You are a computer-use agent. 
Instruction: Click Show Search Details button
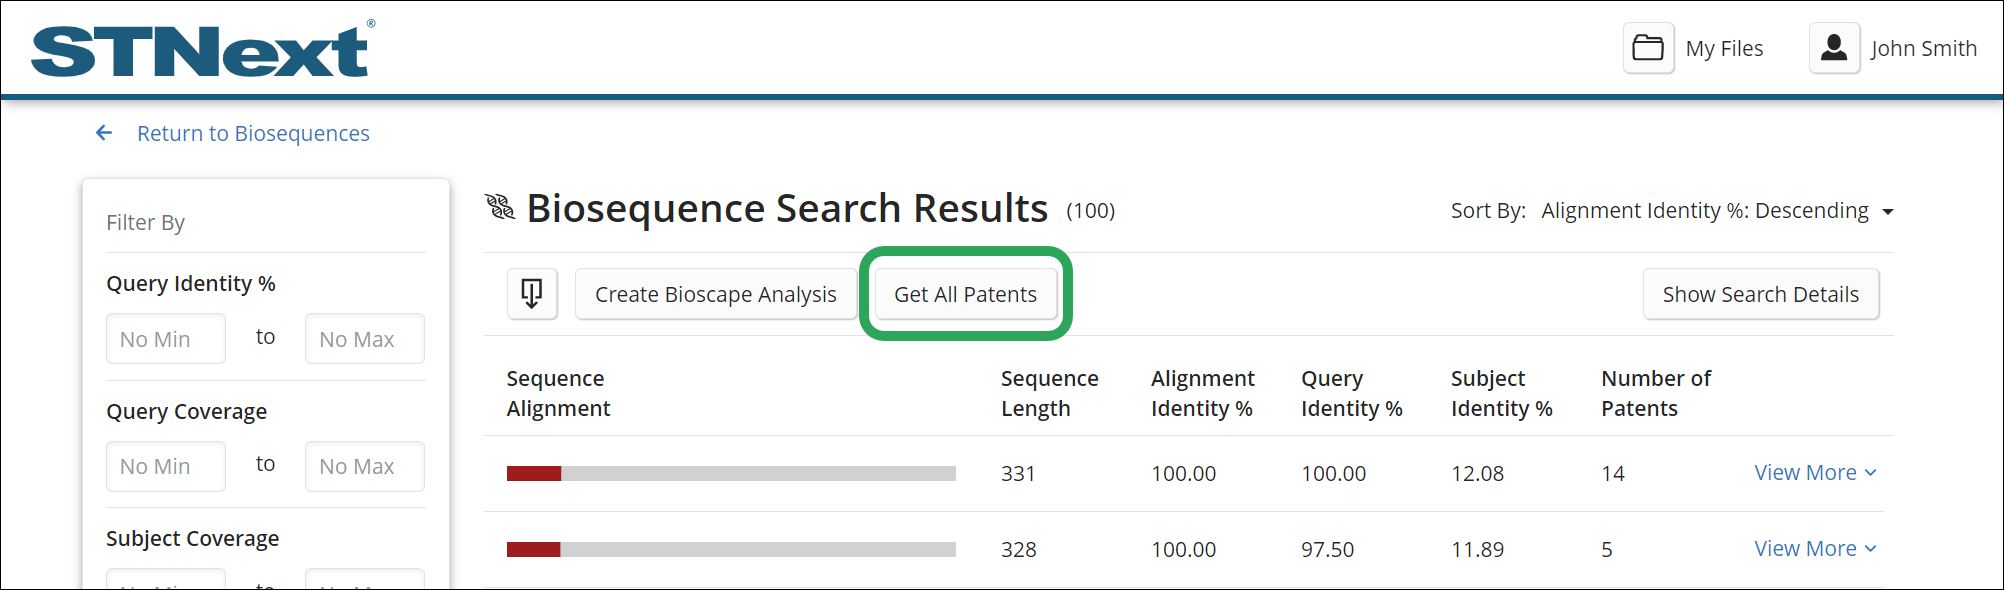pos(1760,294)
